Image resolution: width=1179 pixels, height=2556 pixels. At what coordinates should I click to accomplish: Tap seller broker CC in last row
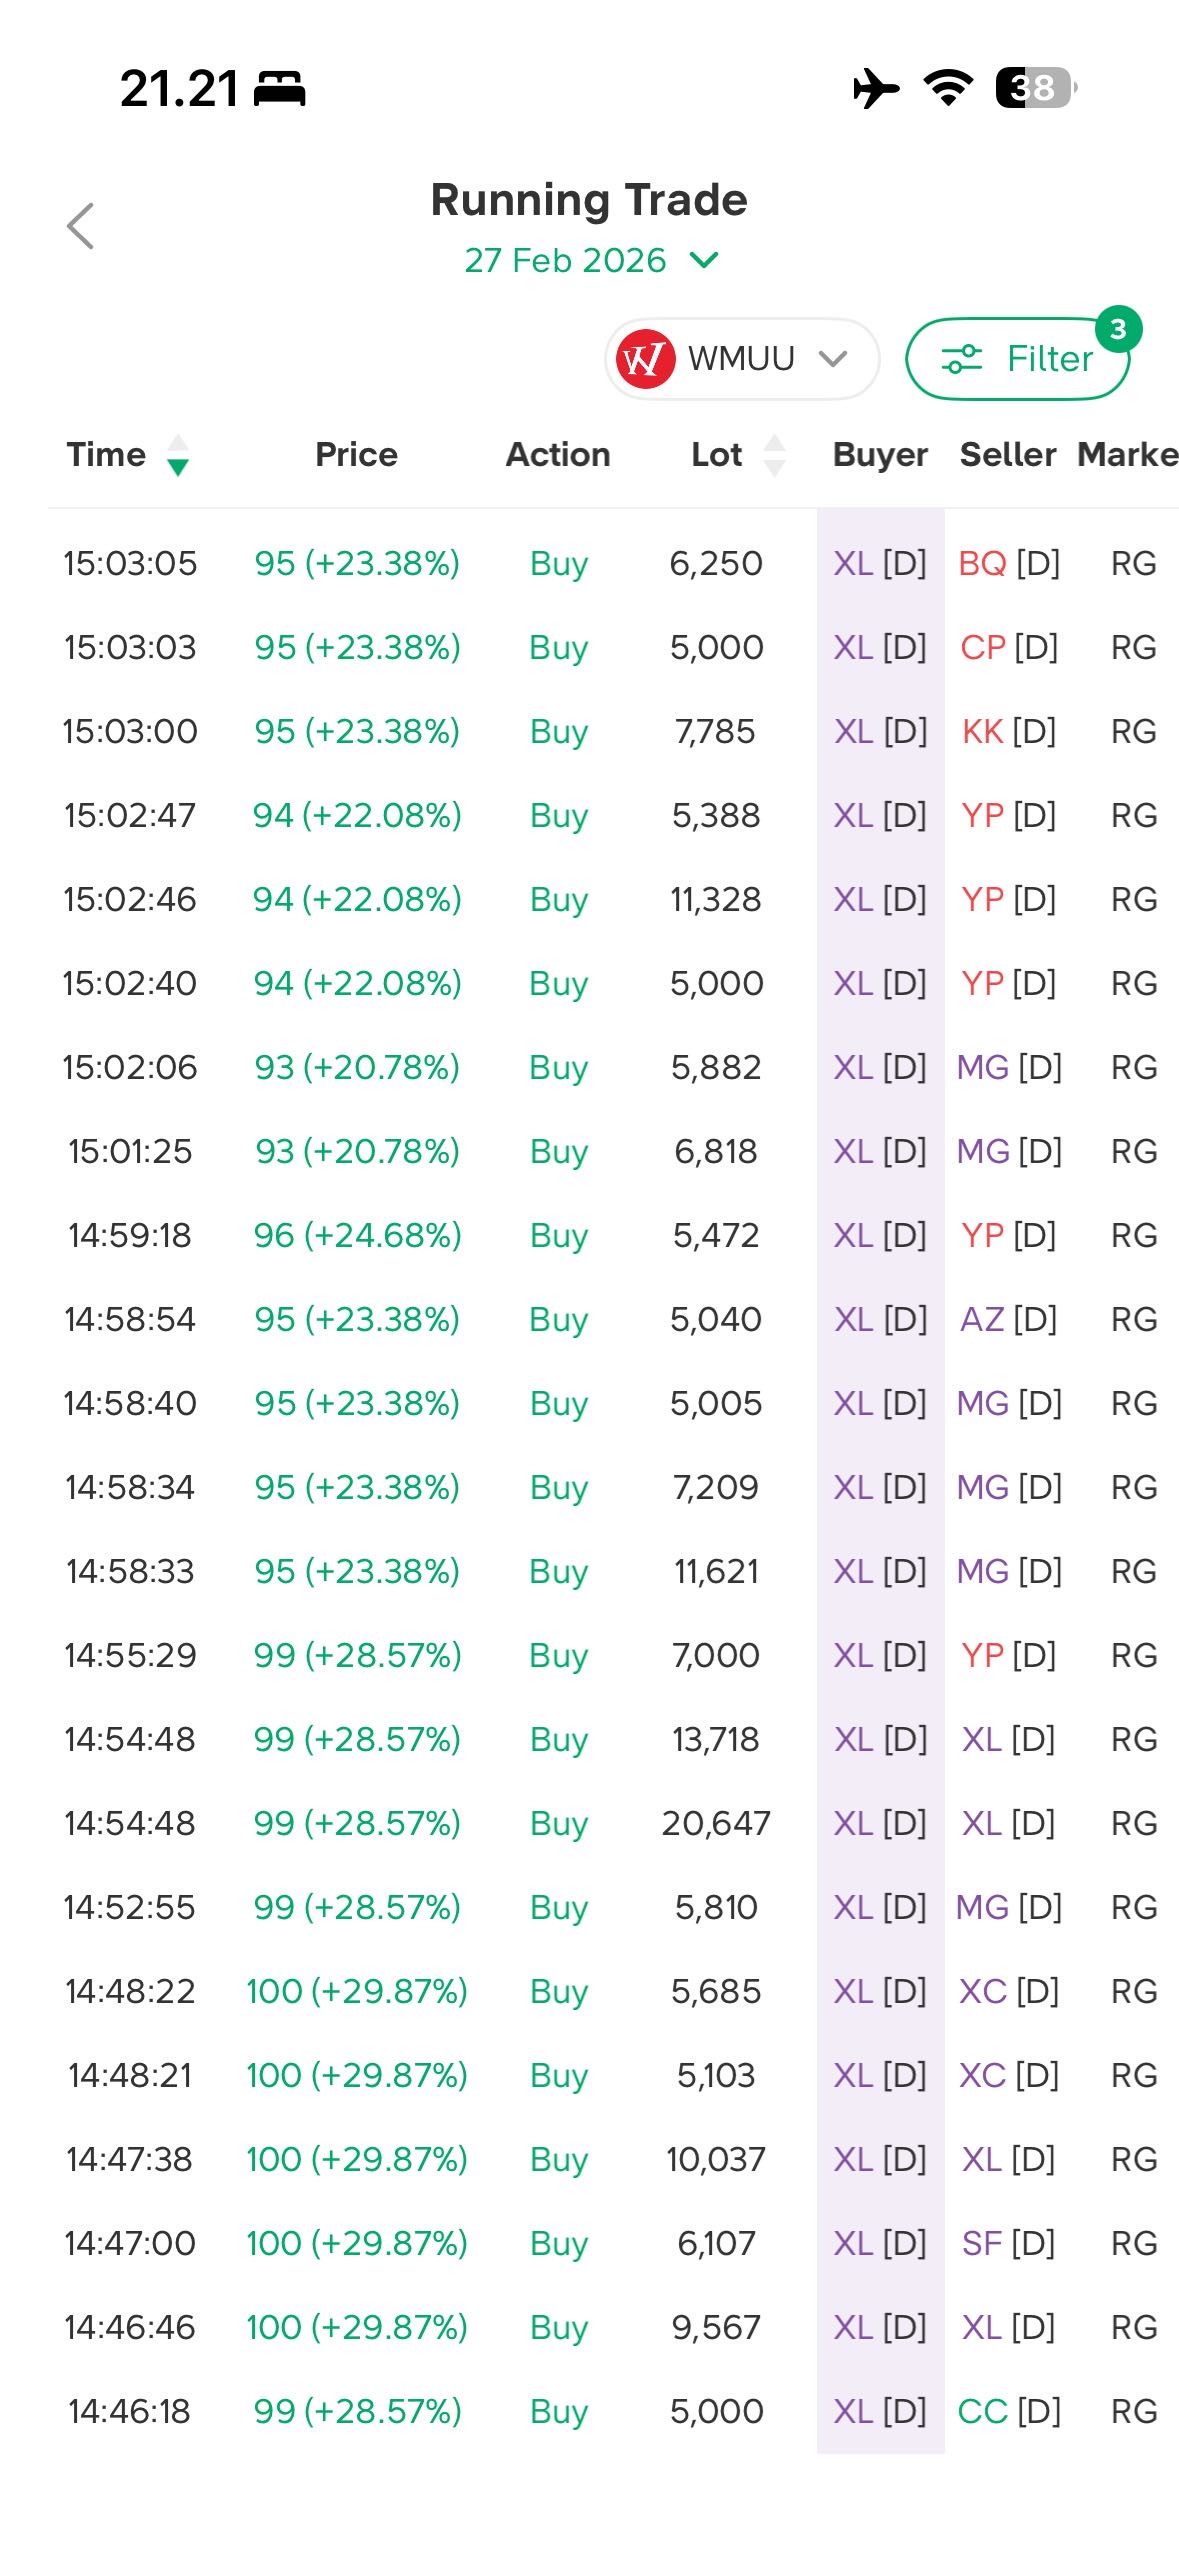tap(982, 2412)
